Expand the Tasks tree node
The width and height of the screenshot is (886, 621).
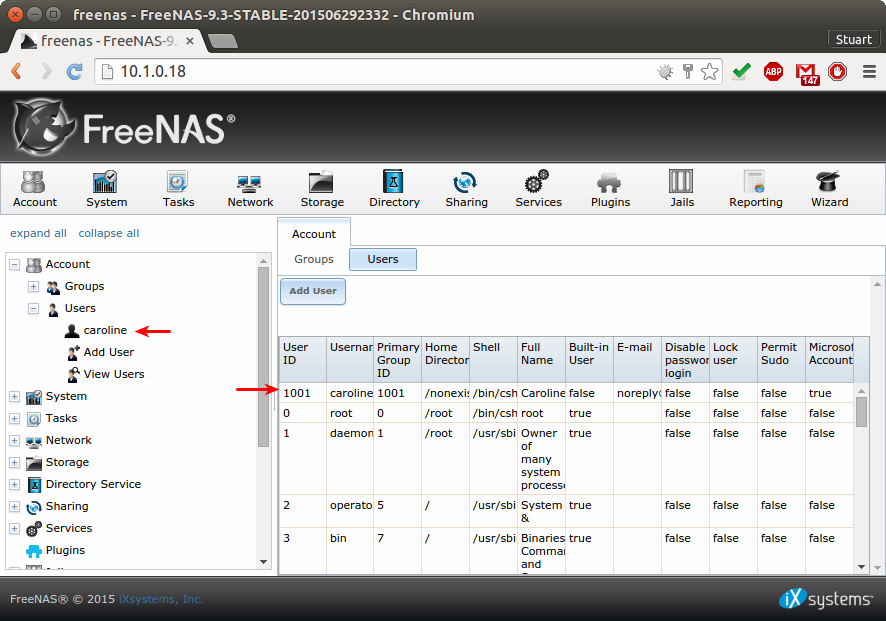point(15,419)
